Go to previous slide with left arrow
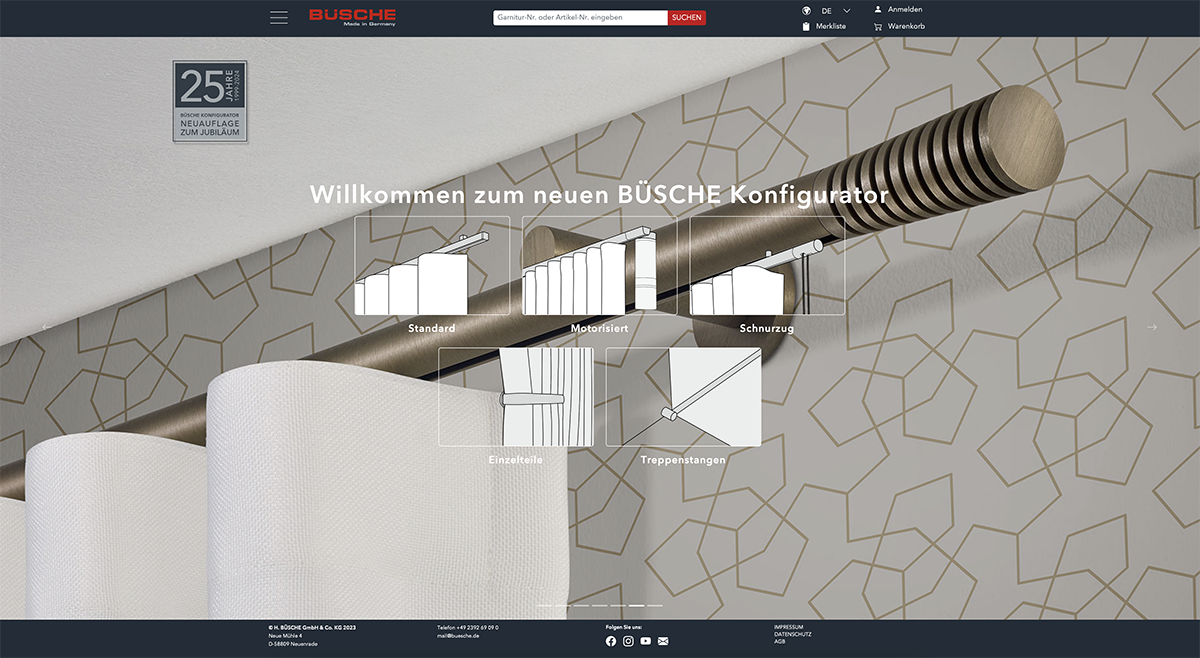 (47, 327)
